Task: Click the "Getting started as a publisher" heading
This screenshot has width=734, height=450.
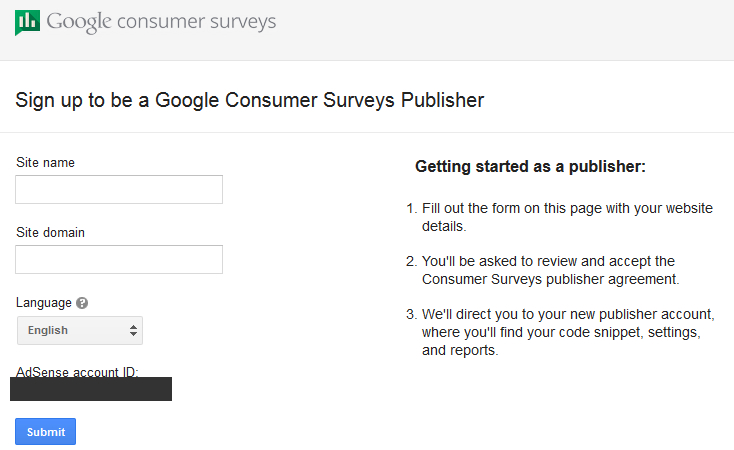Action: (530, 167)
